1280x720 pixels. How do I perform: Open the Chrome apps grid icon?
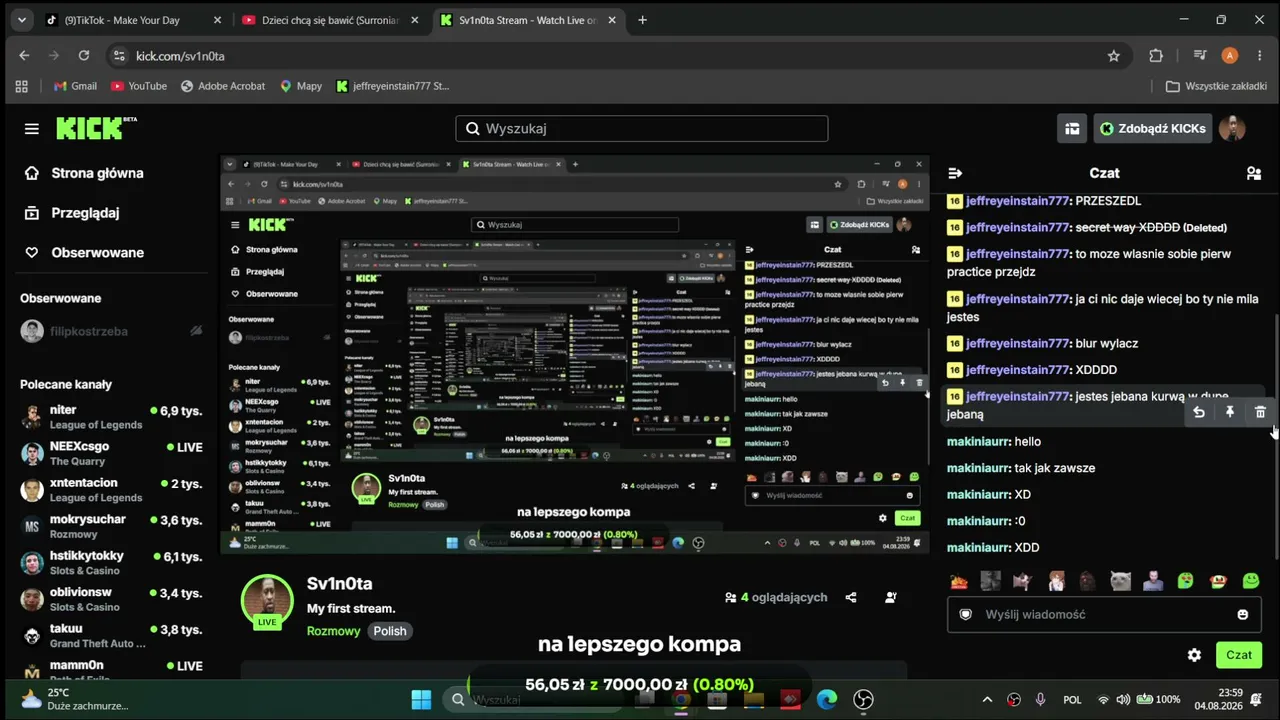pos(22,86)
